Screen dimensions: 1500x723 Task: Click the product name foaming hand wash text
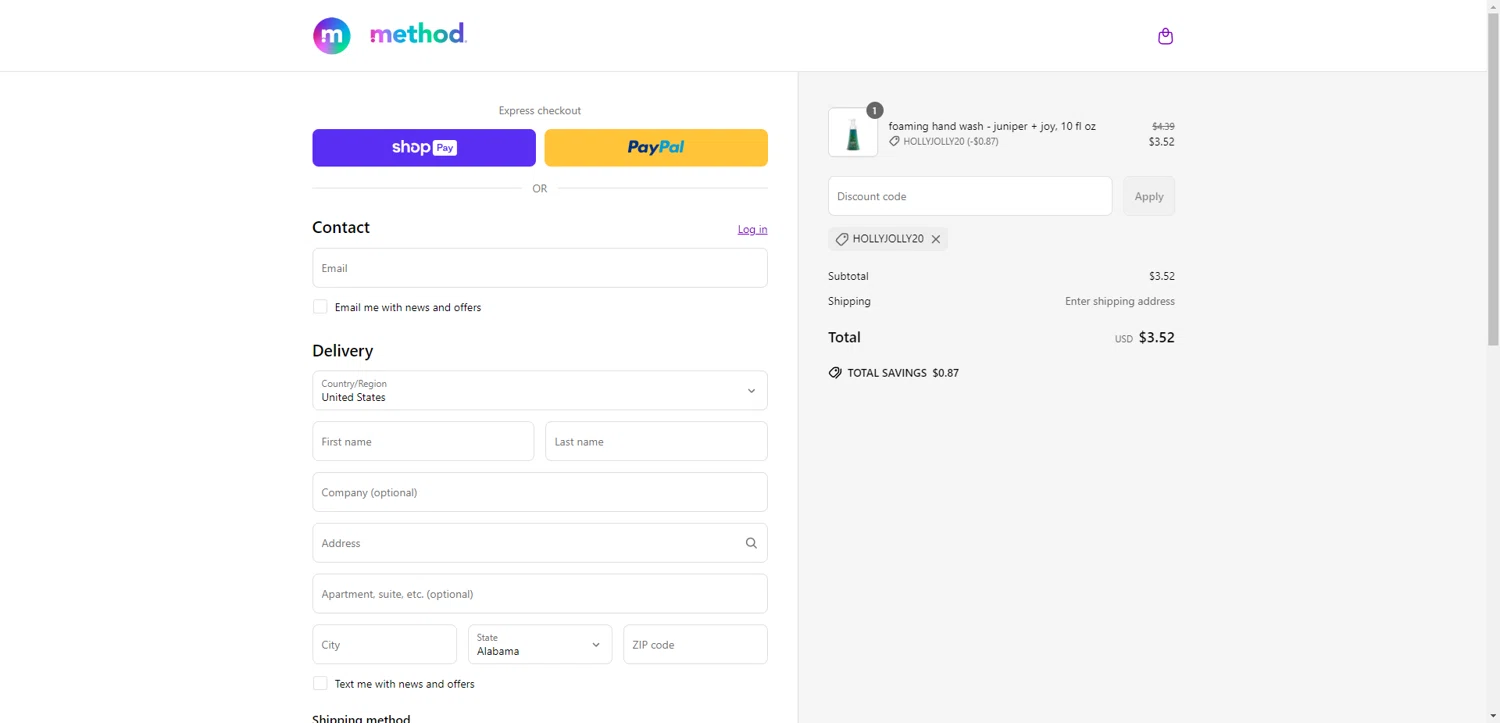tap(992, 126)
